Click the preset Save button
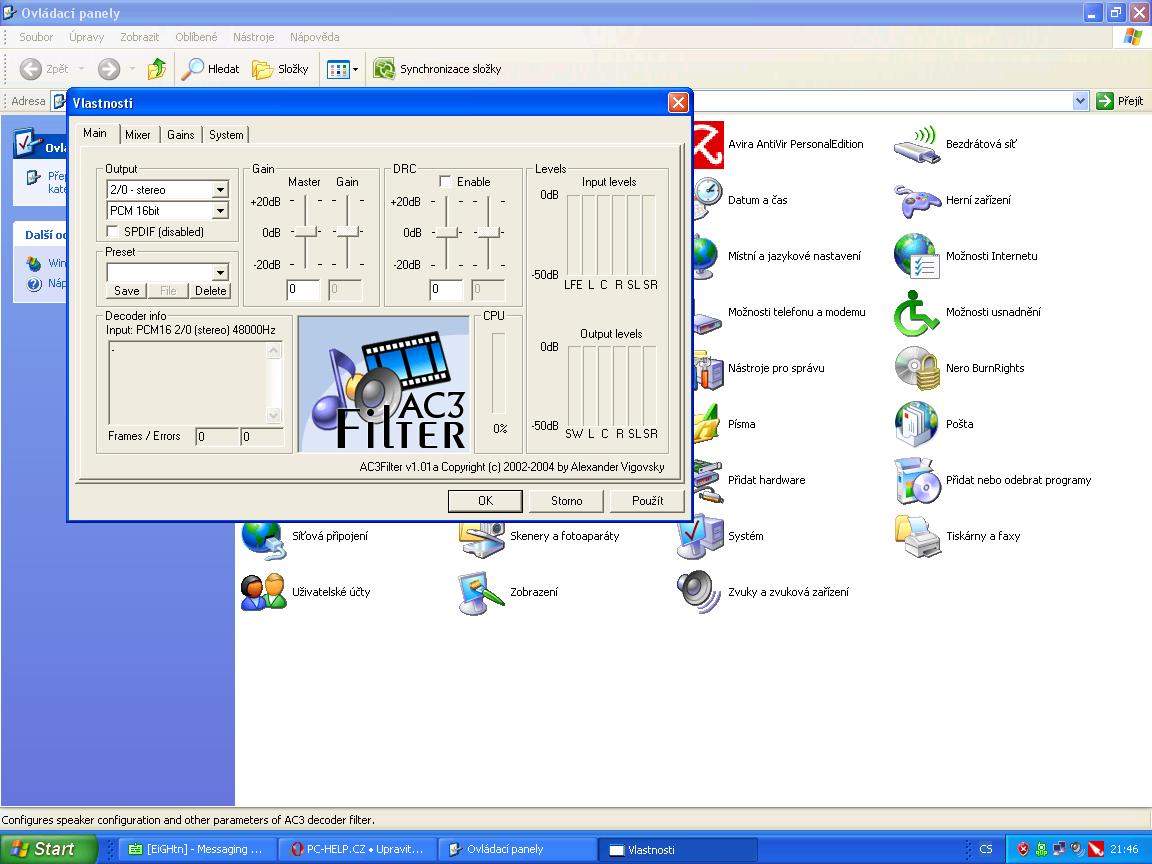The image size is (1152, 864). (x=127, y=291)
